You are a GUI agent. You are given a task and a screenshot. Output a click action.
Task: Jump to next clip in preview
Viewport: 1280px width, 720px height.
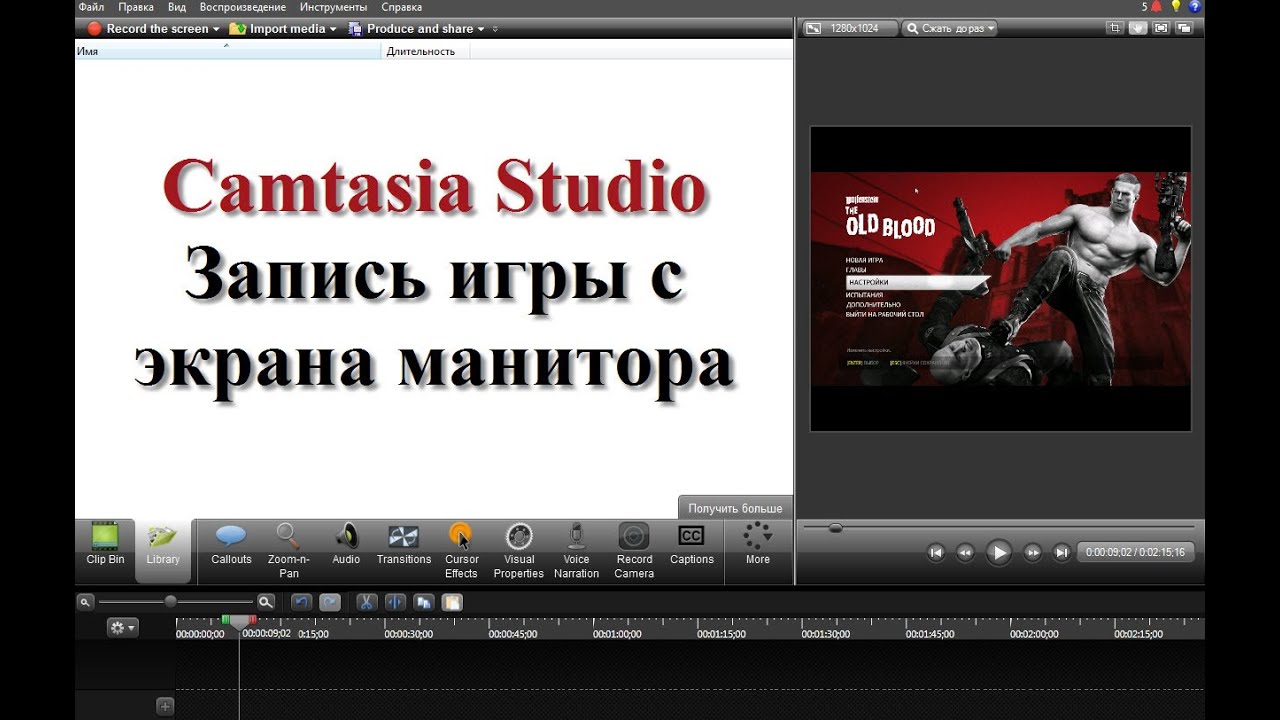(x=1062, y=552)
